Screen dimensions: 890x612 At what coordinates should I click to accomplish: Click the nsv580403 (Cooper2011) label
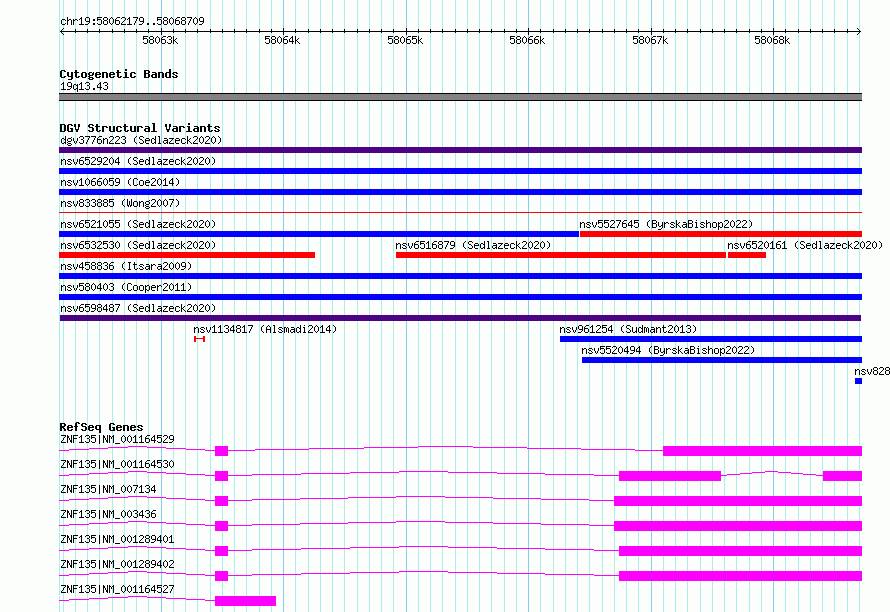point(126,287)
